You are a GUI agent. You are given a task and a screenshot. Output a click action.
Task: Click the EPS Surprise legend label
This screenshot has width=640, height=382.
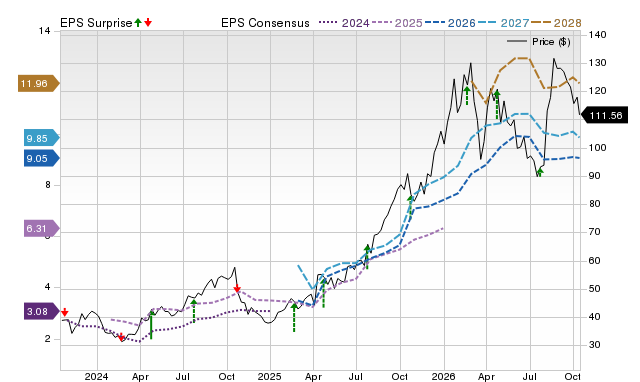point(96,23)
